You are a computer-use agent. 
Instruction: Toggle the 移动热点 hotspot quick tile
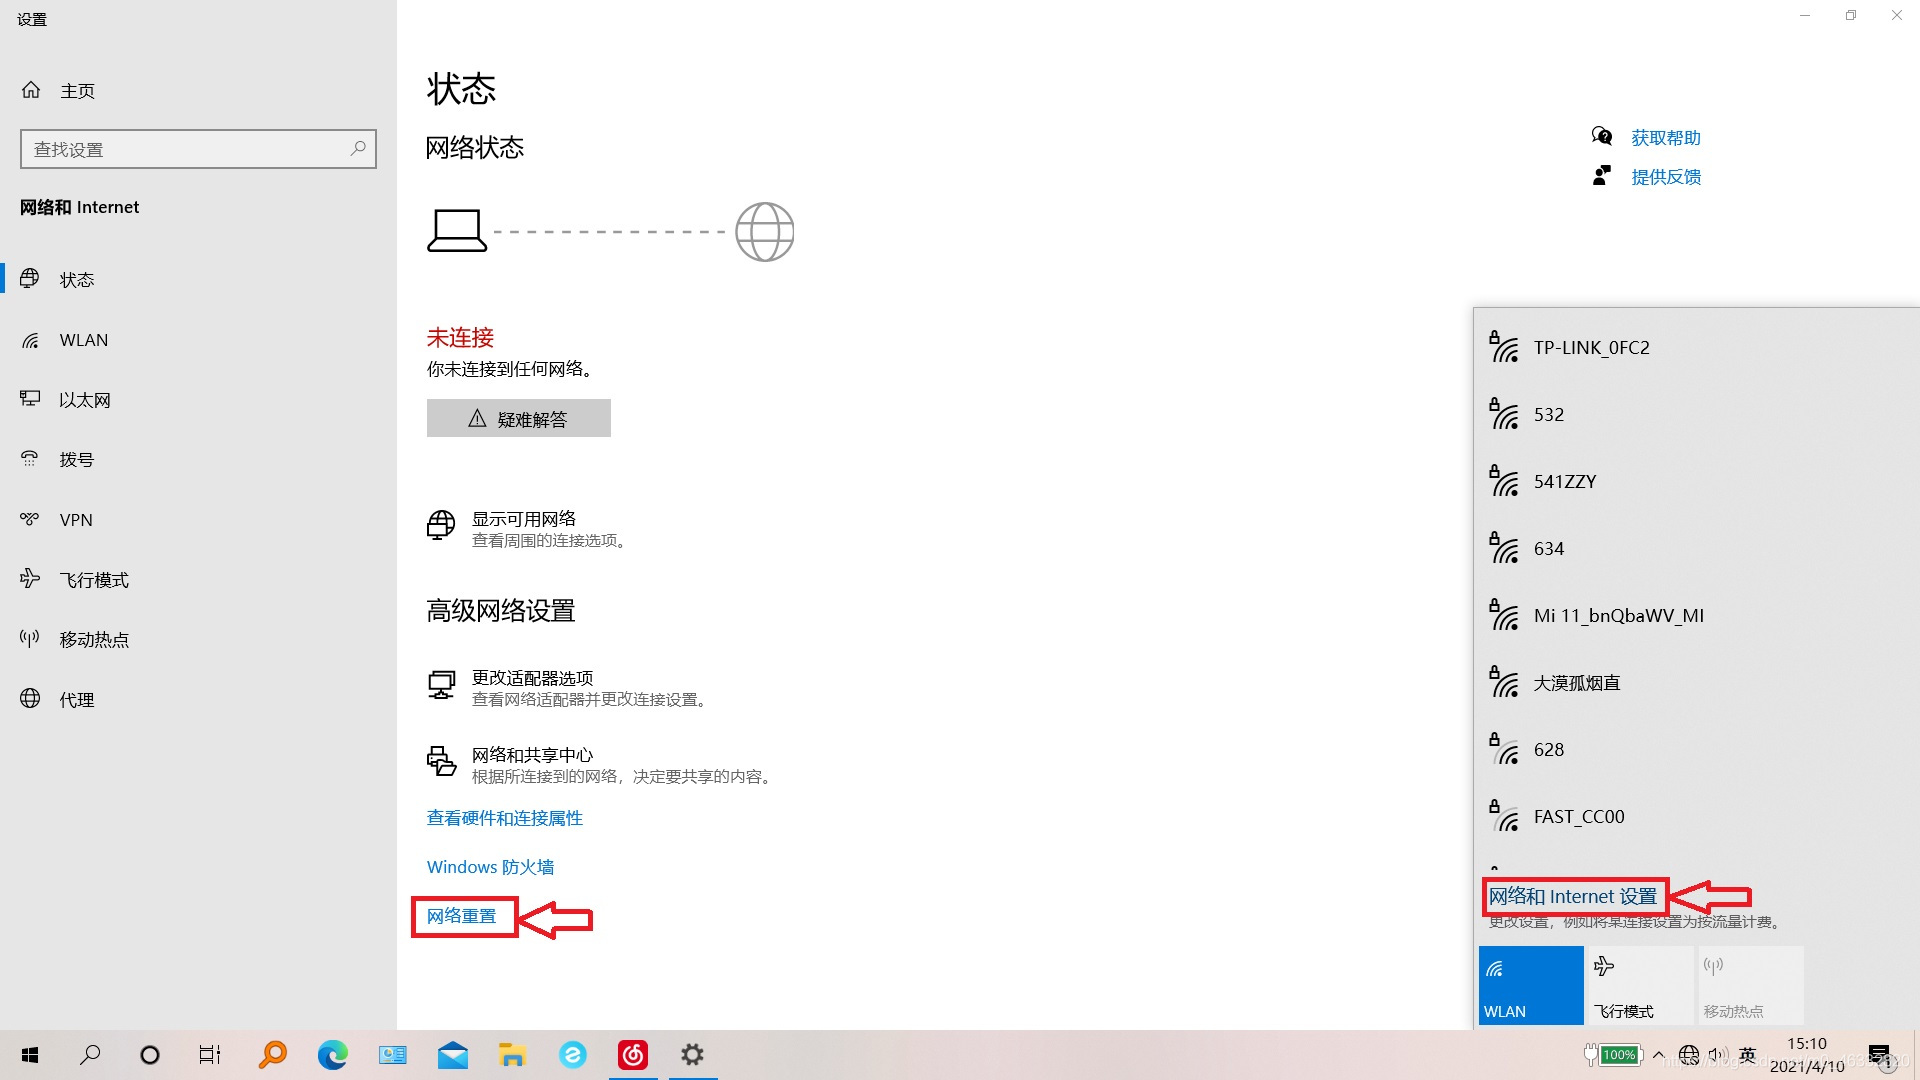coord(1749,985)
